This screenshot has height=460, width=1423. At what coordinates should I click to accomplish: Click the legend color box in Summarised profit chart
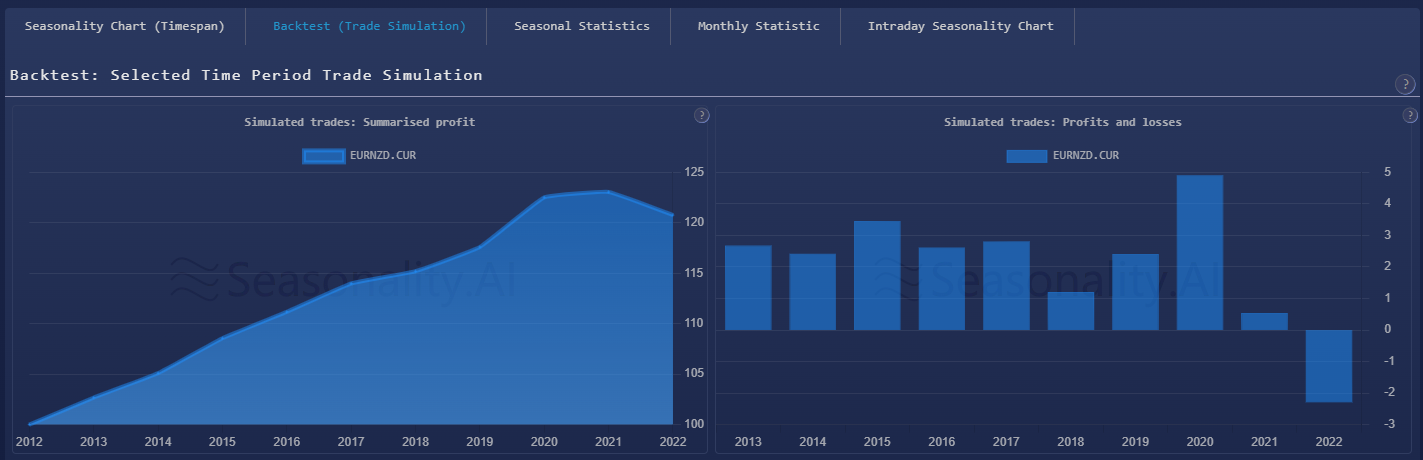324,155
